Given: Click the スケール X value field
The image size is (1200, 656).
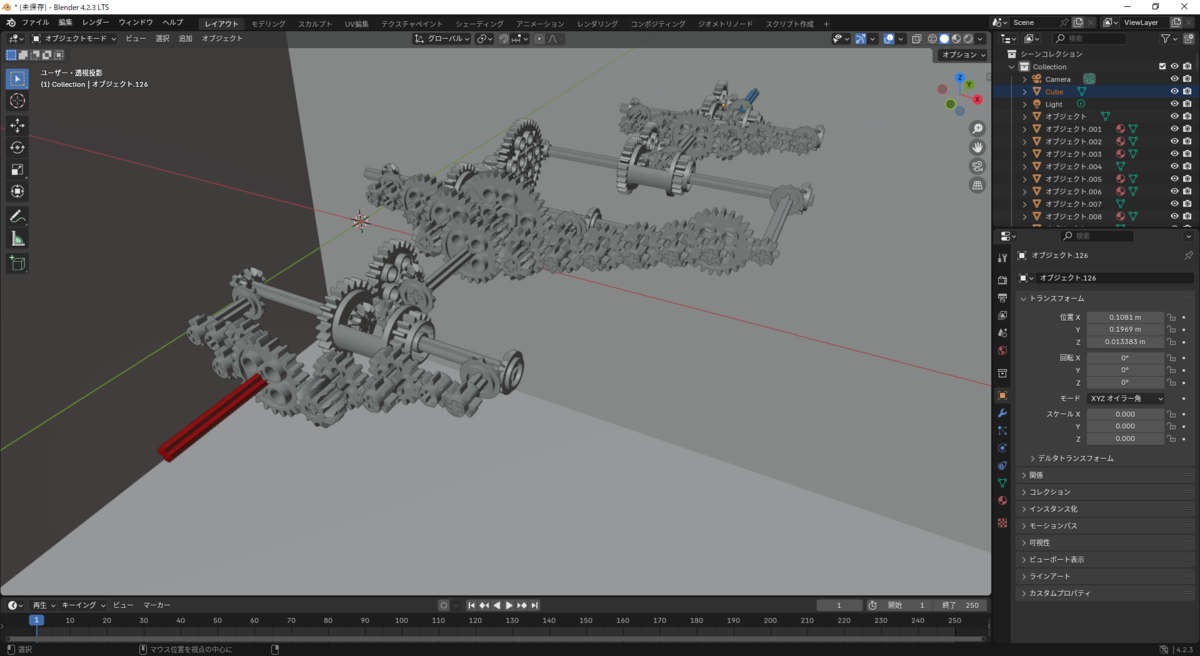Looking at the screenshot, I should tap(1126, 414).
